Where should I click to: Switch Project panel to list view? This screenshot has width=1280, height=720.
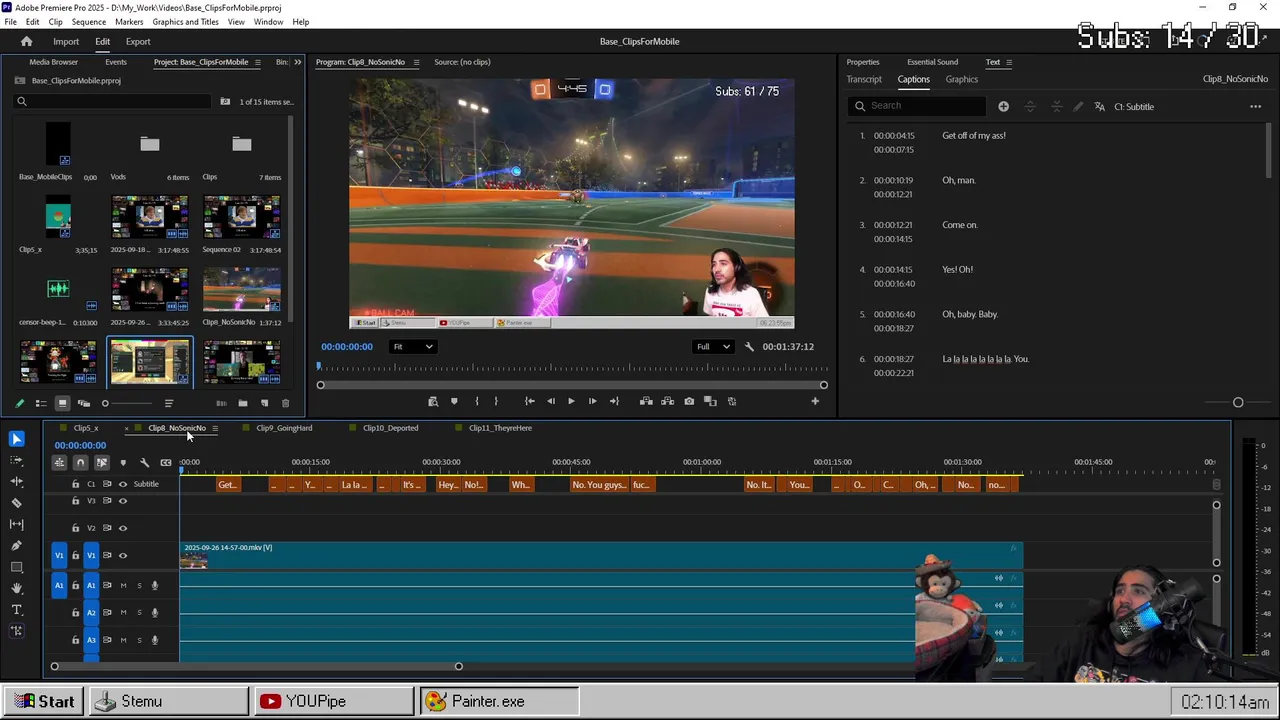(40, 403)
